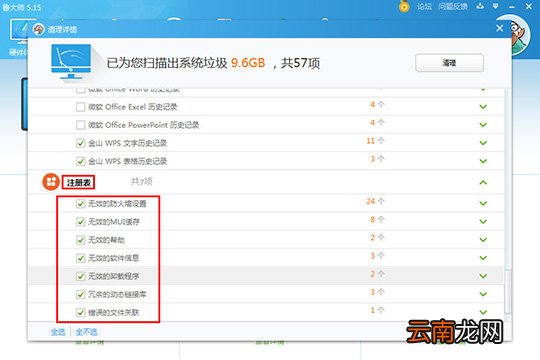Image resolution: width=540 pixels, height=360 pixels.
Task: Uncheck 错误的文件关联 checkbox
Action: tap(80, 312)
